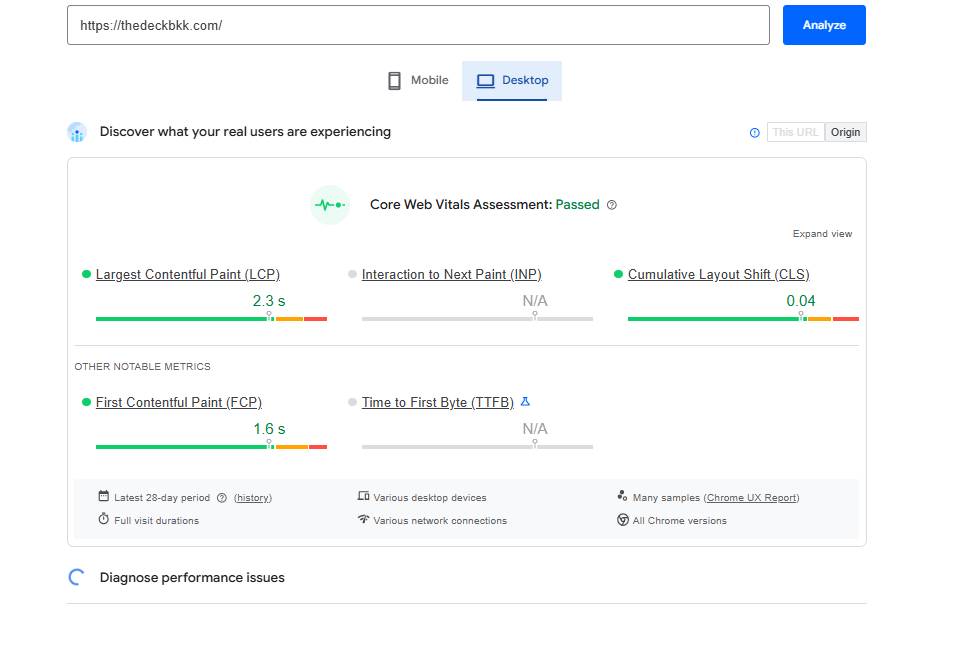Open the Chrome UX Report link

pos(752,498)
